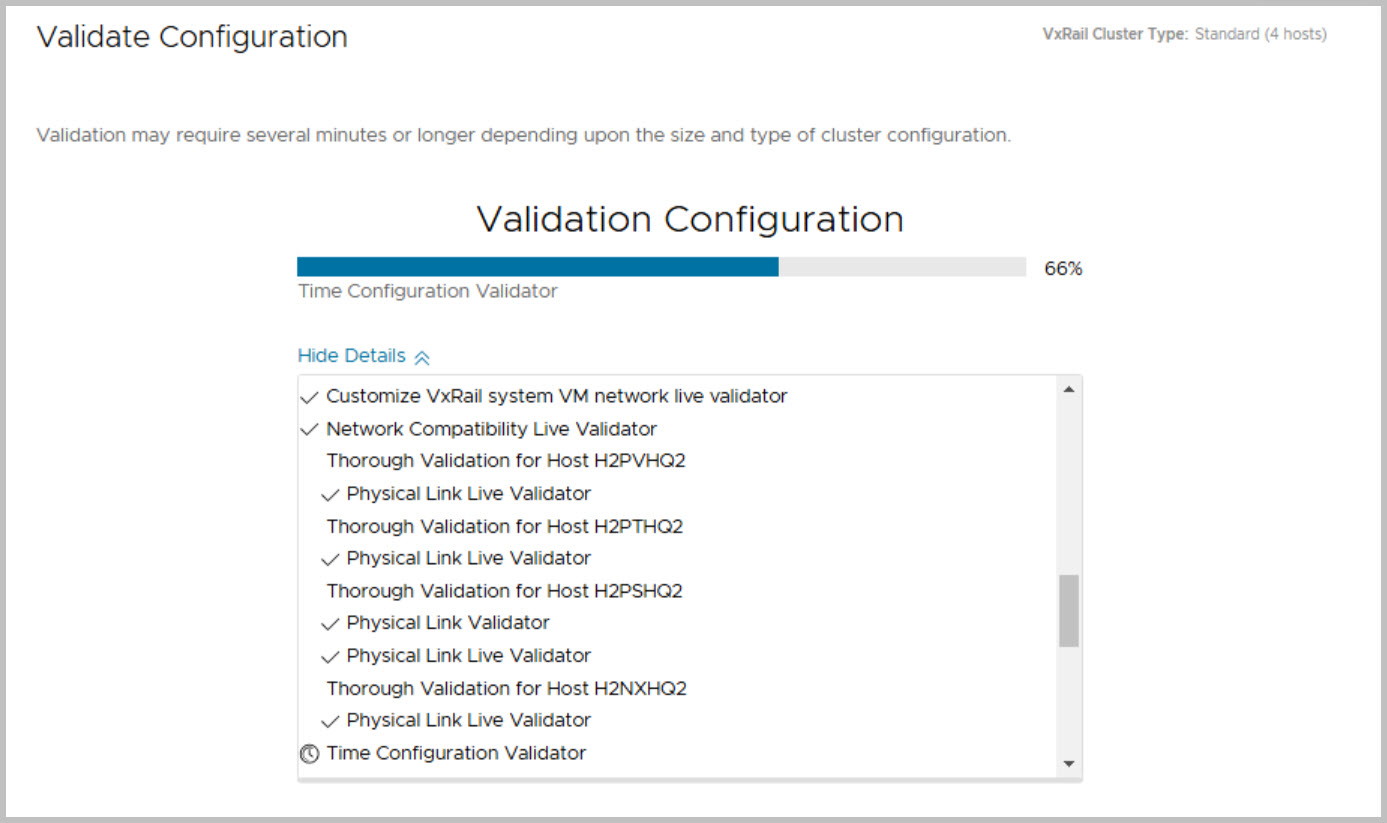Click the Time Configuration Validator list item

(456, 753)
